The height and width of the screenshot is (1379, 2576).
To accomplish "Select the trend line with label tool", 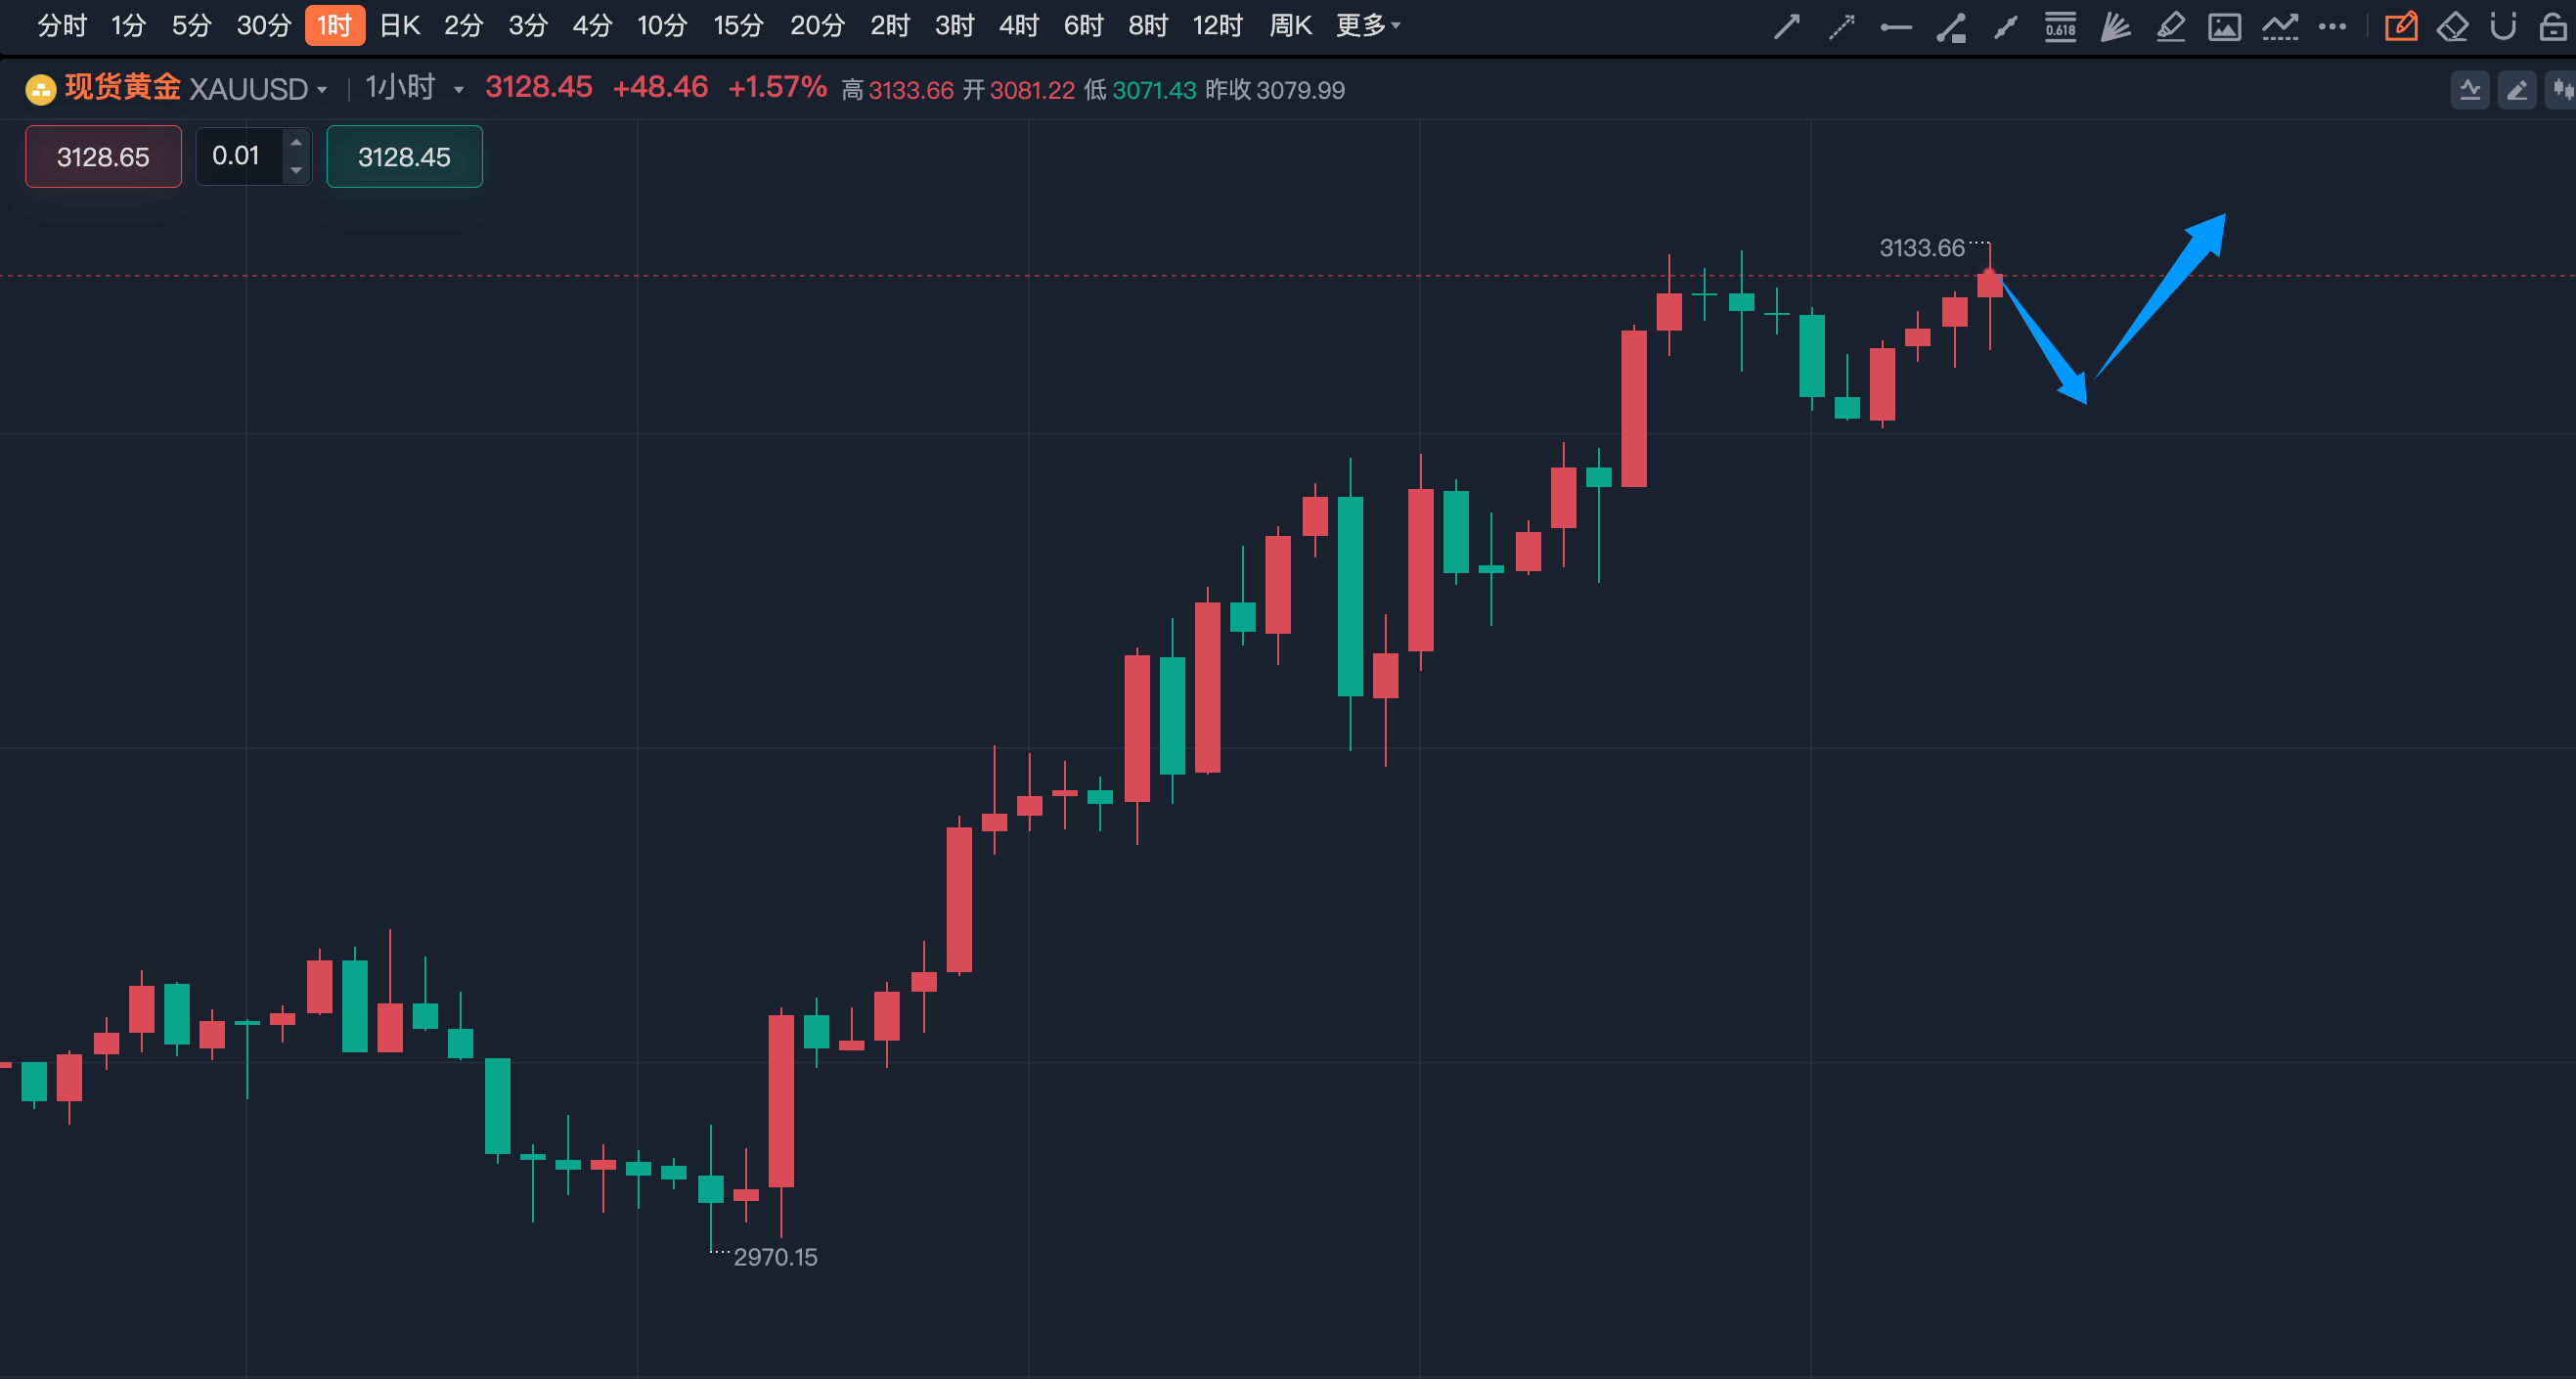I will 1951,27.
